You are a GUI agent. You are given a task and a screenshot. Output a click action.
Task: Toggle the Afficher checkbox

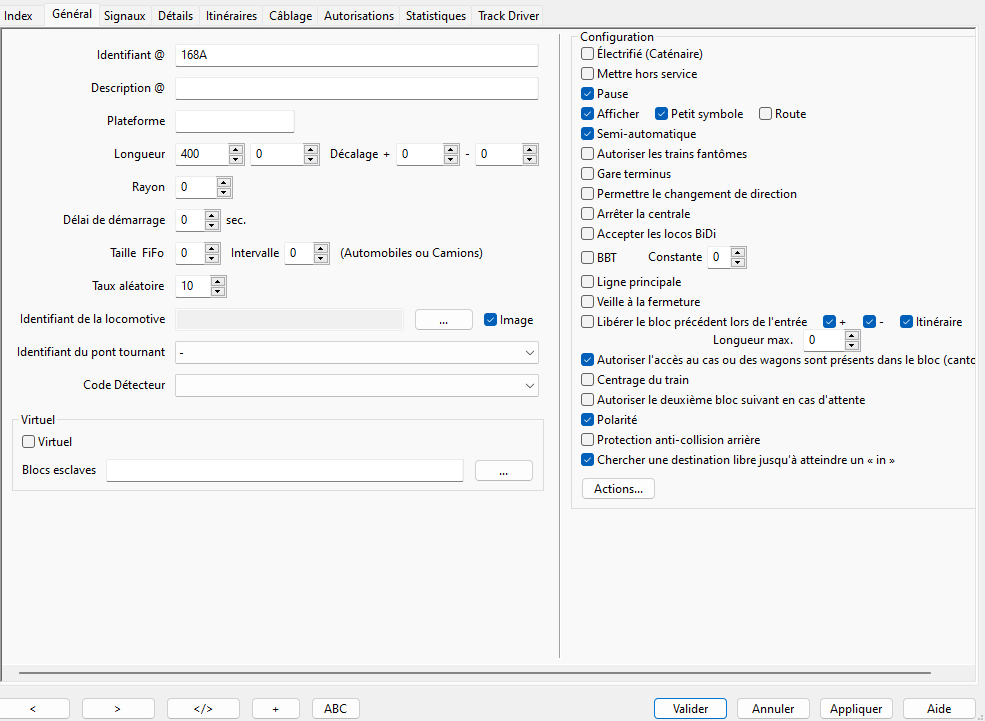click(x=587, y=114)
